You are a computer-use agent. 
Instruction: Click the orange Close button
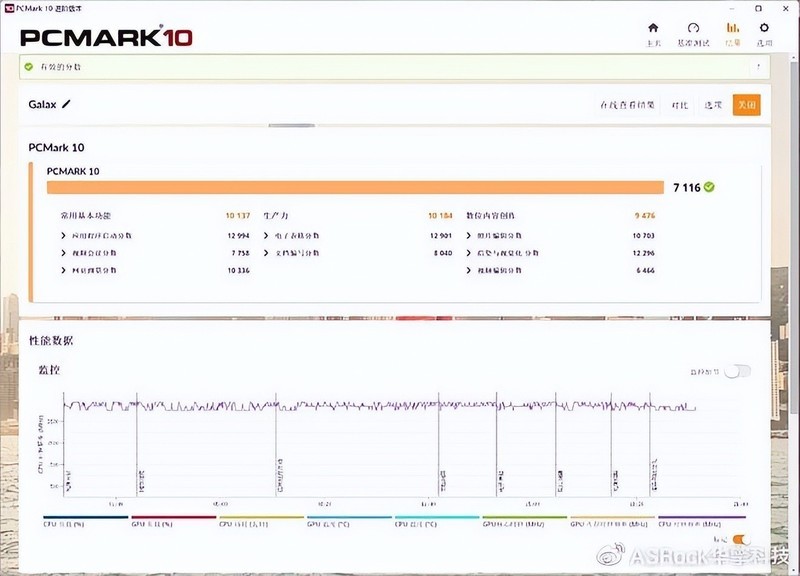746,105
